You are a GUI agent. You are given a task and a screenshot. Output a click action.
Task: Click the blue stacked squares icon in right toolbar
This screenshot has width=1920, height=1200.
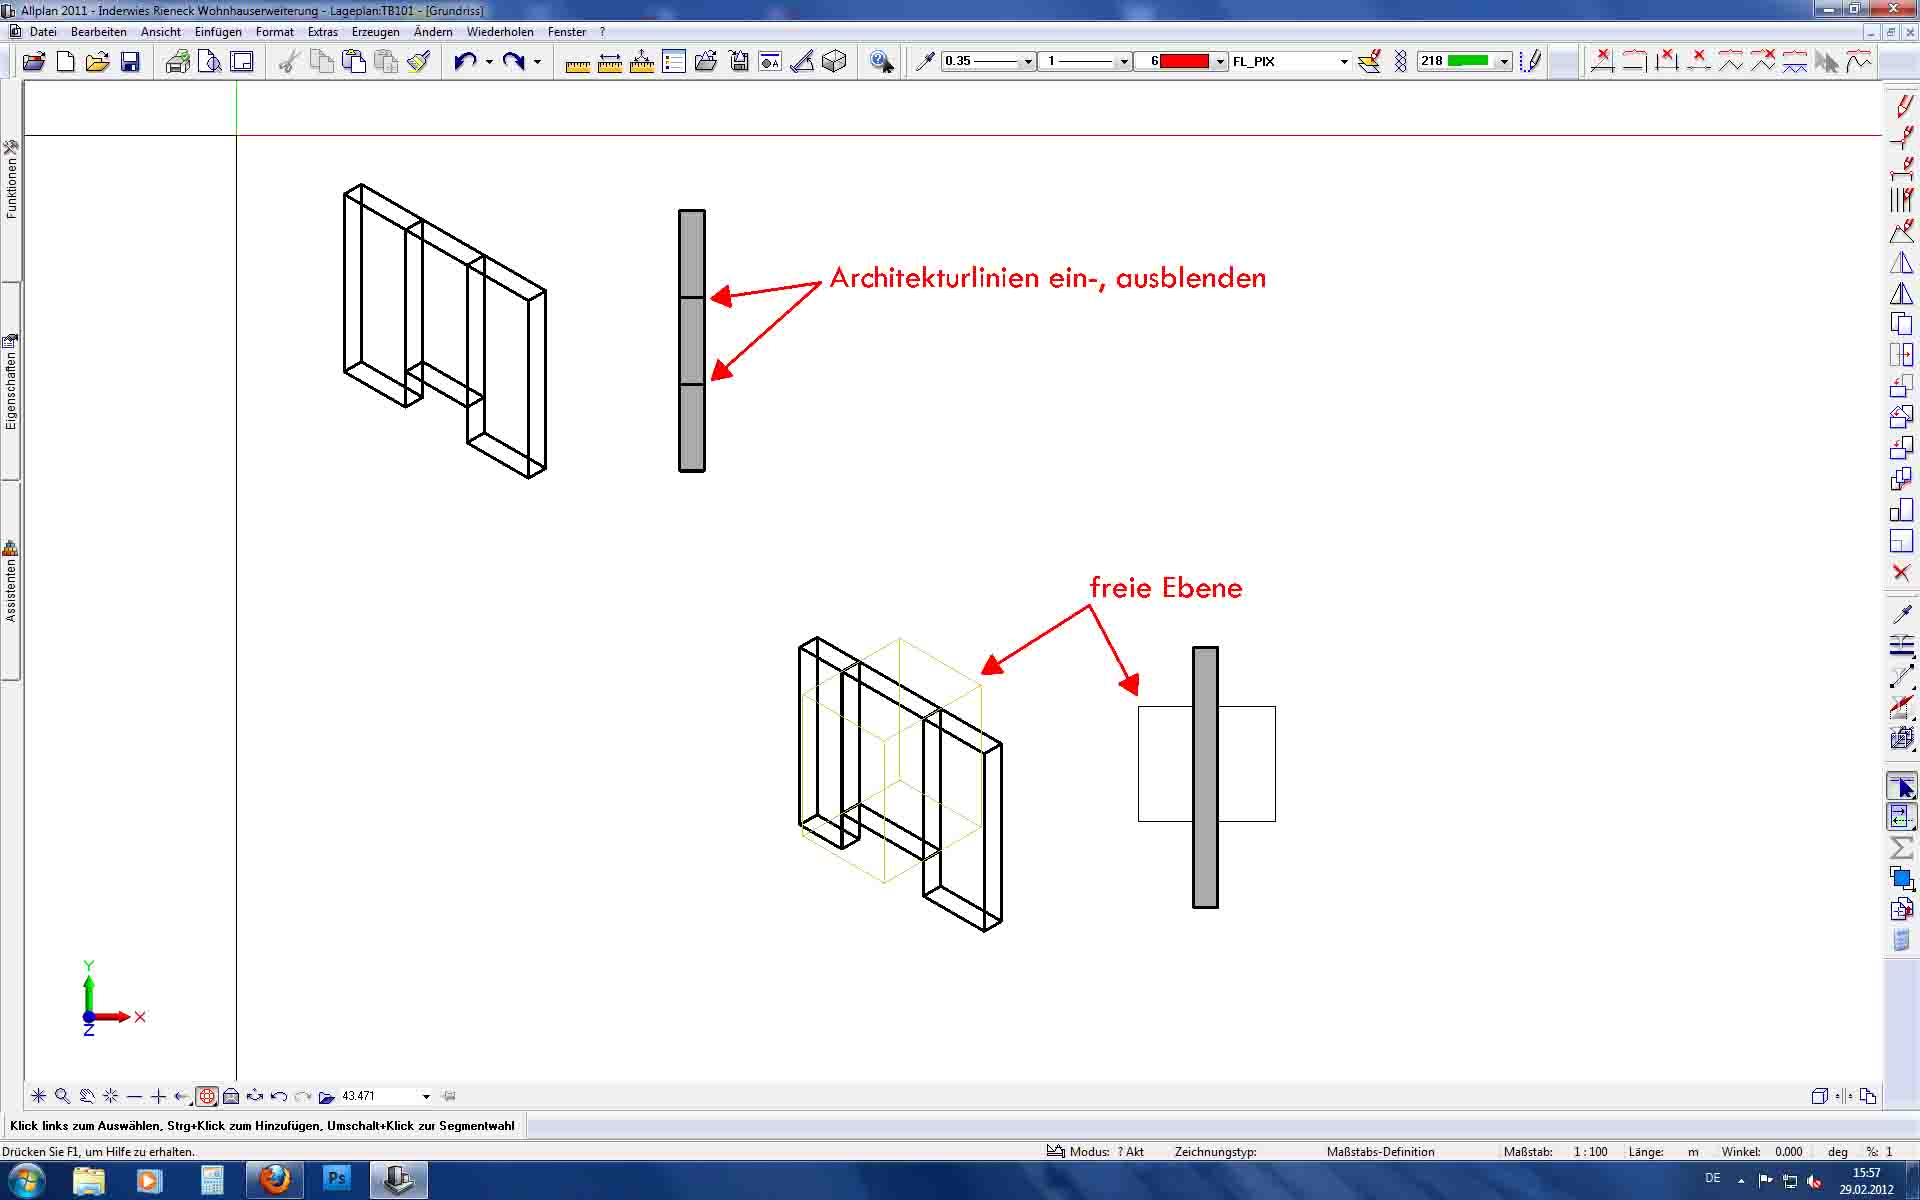(x=1901, y=879)
